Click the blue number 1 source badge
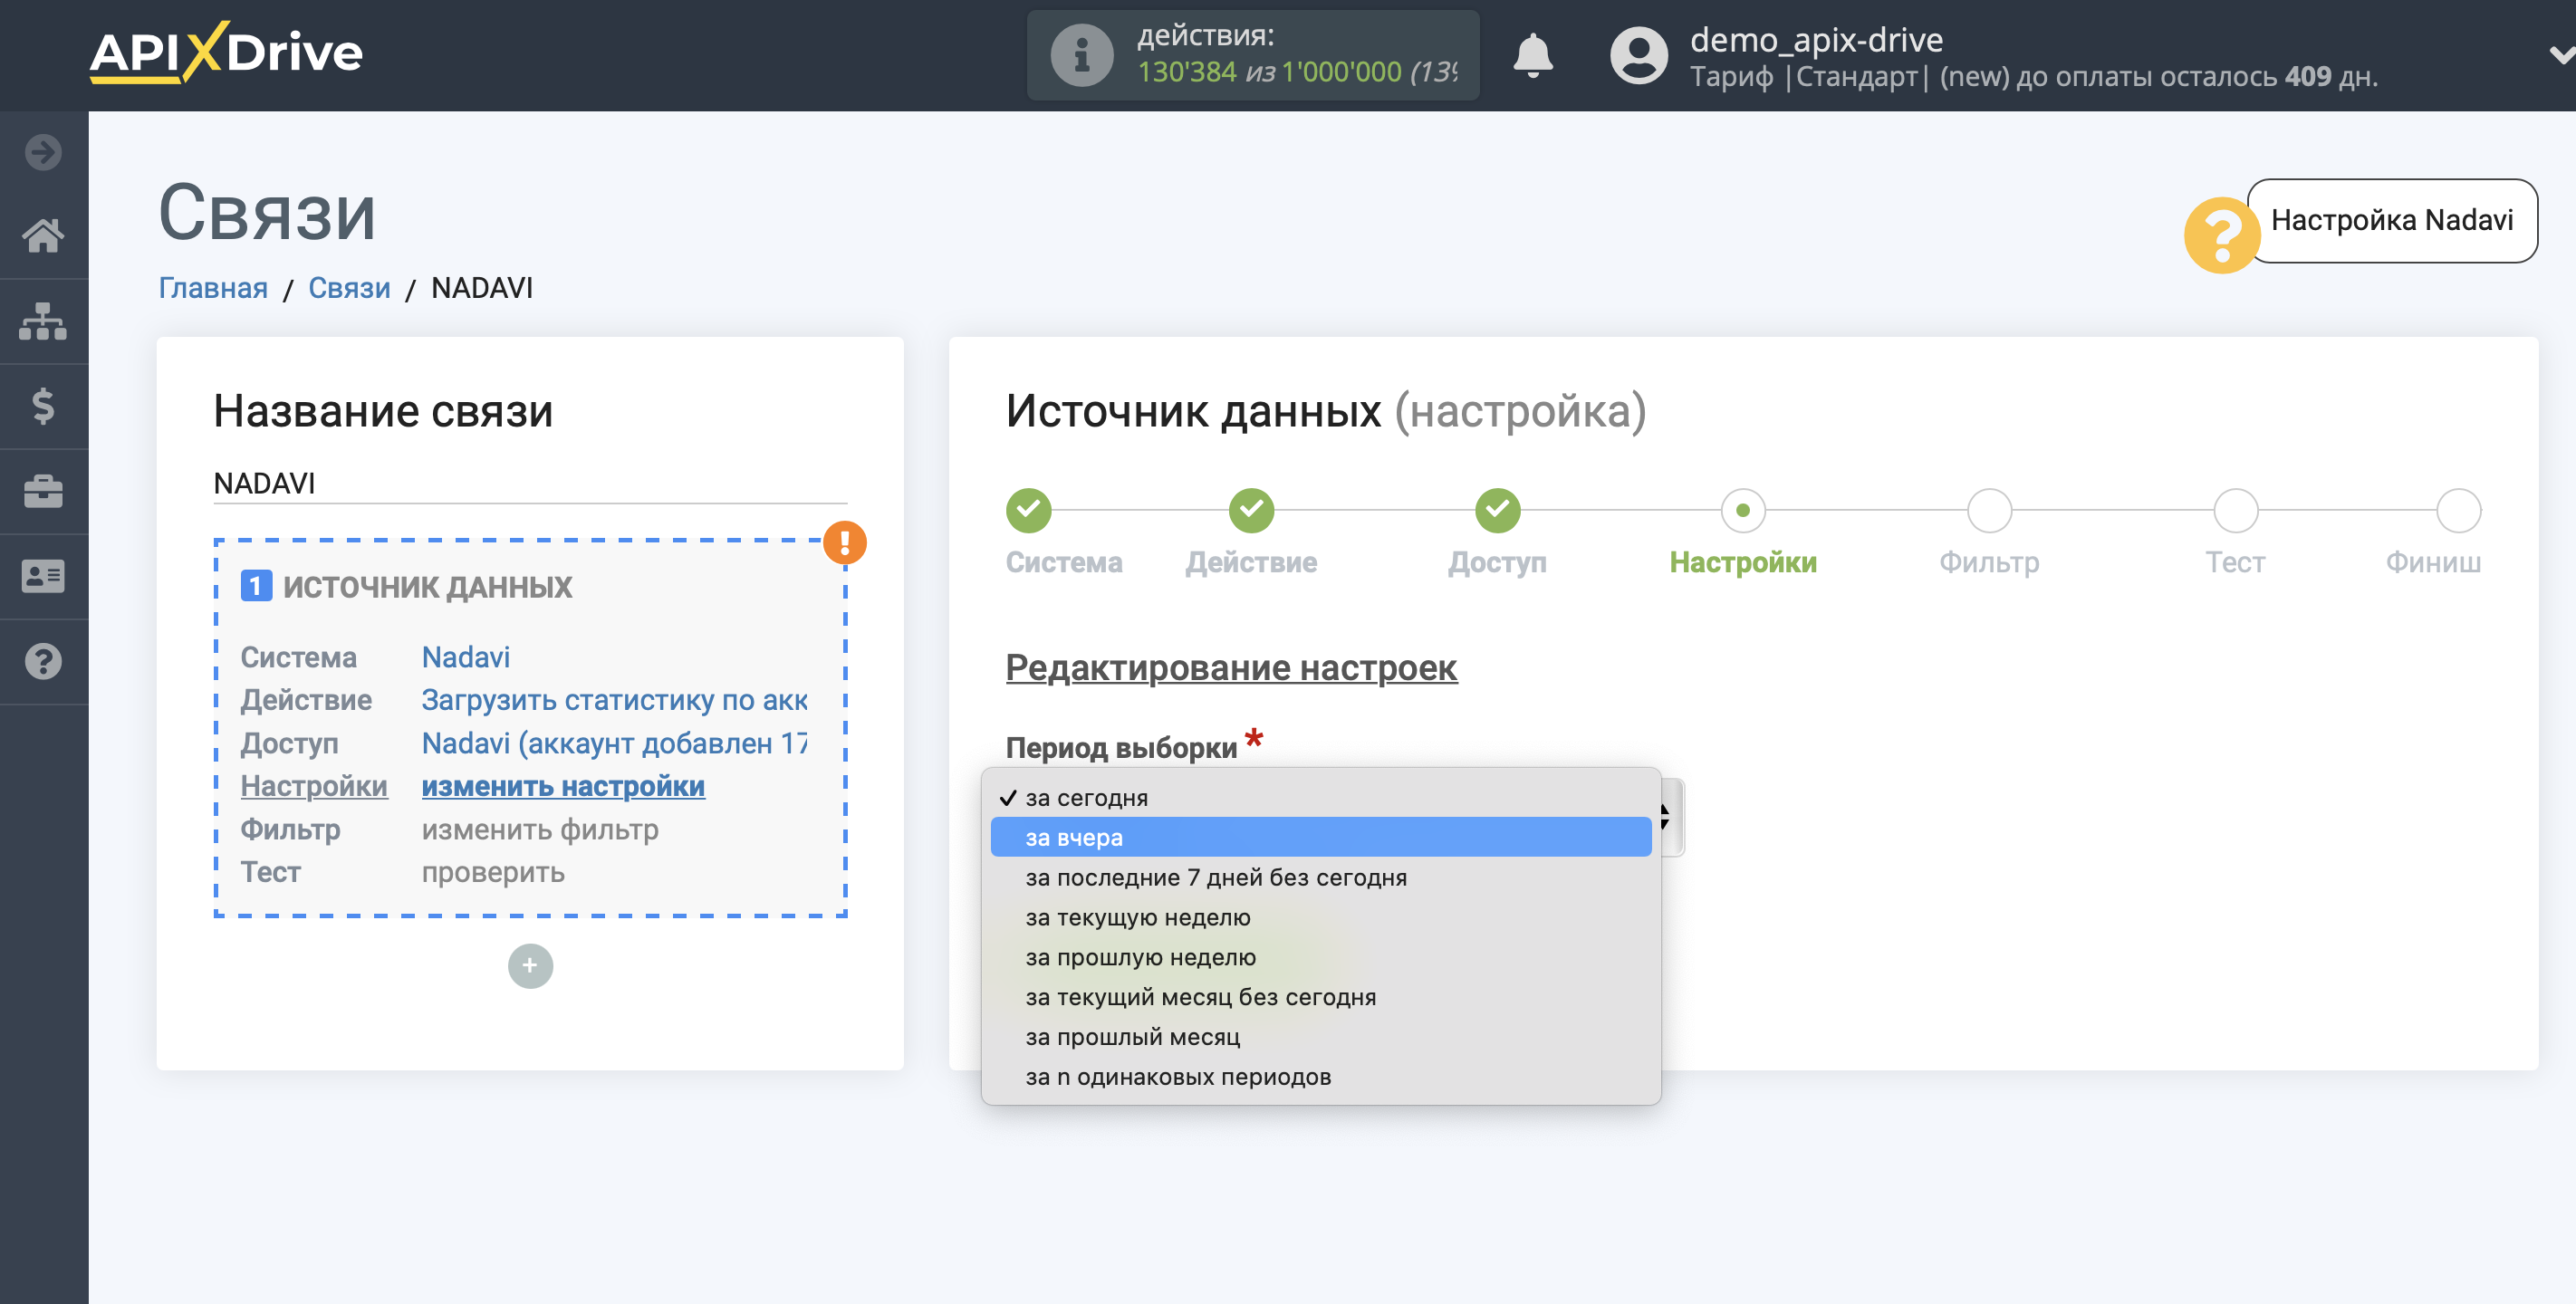Viewport: 2576px width, 1304px height. 256,586
